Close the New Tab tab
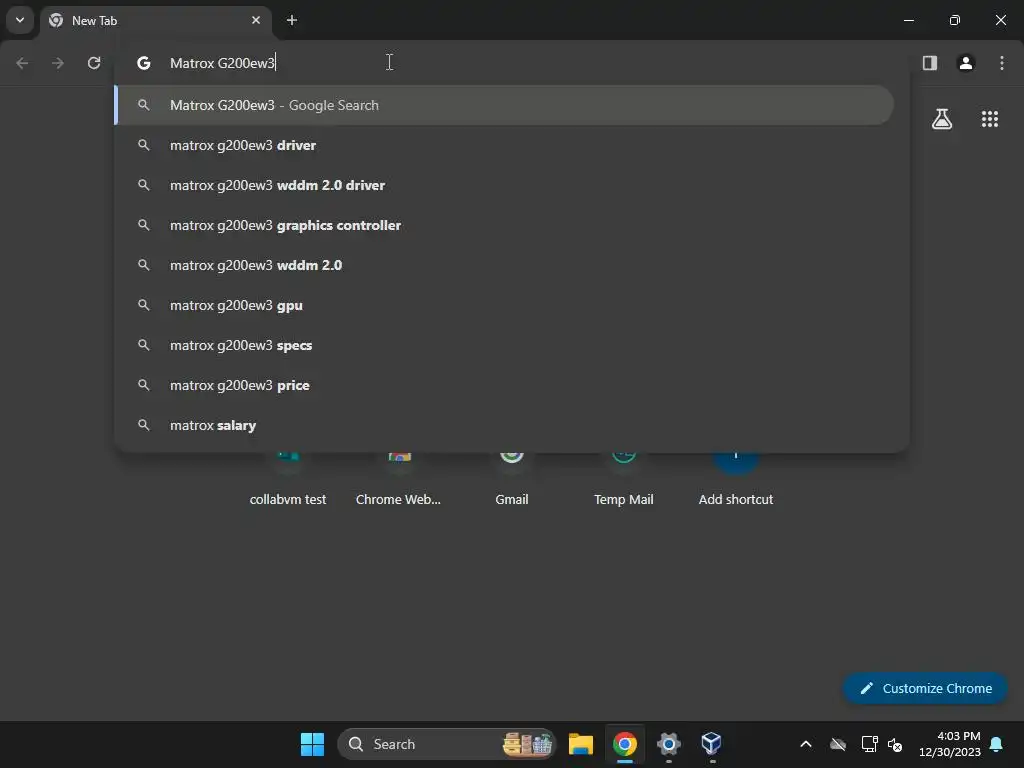The height and width of the screenshot is (768, 1024). click(255, 20)
